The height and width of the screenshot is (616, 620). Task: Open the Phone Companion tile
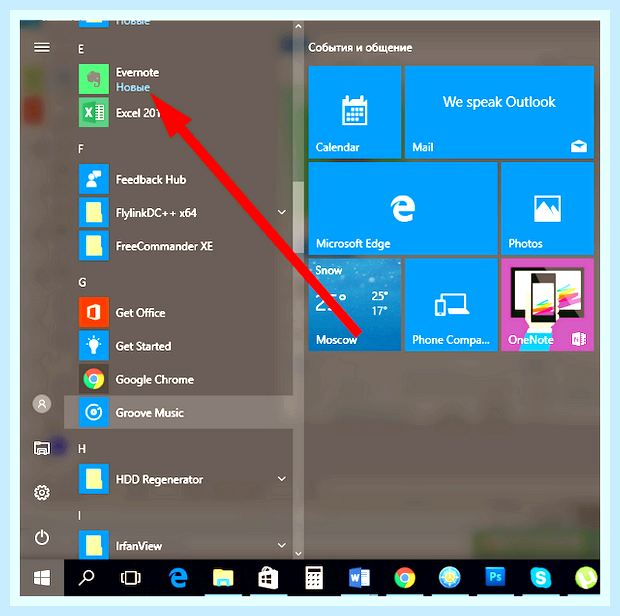(x=451, y=304)
